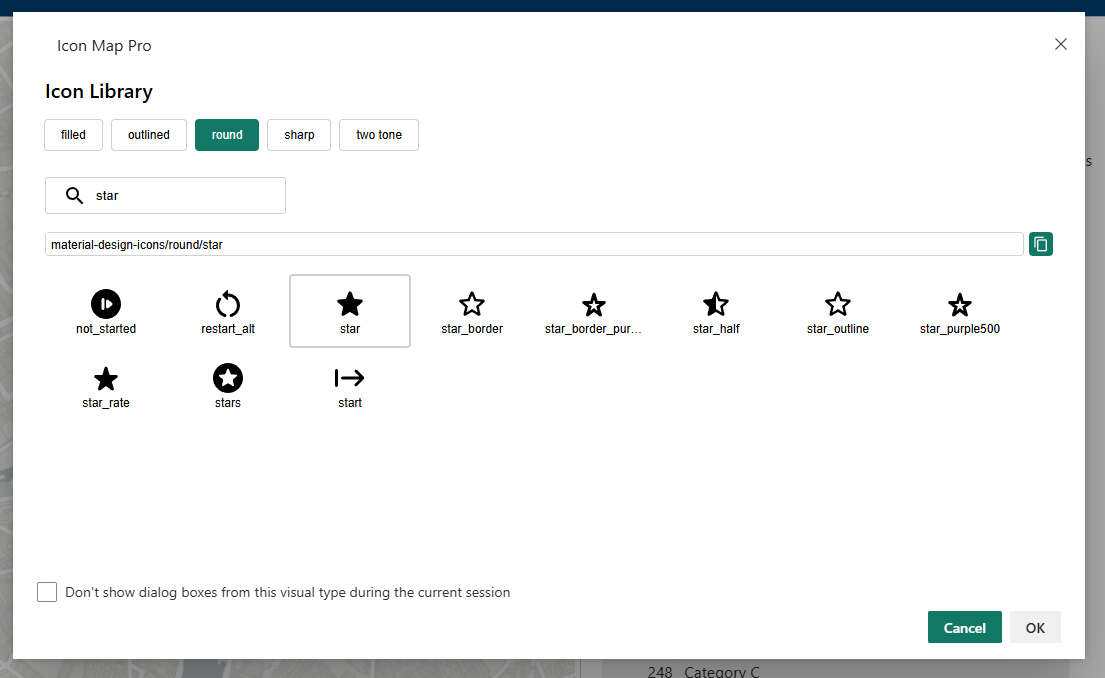This screenshot has height=678, width=1105.
Task: Select the star_rate icon
Action: (x=105, y=385)
